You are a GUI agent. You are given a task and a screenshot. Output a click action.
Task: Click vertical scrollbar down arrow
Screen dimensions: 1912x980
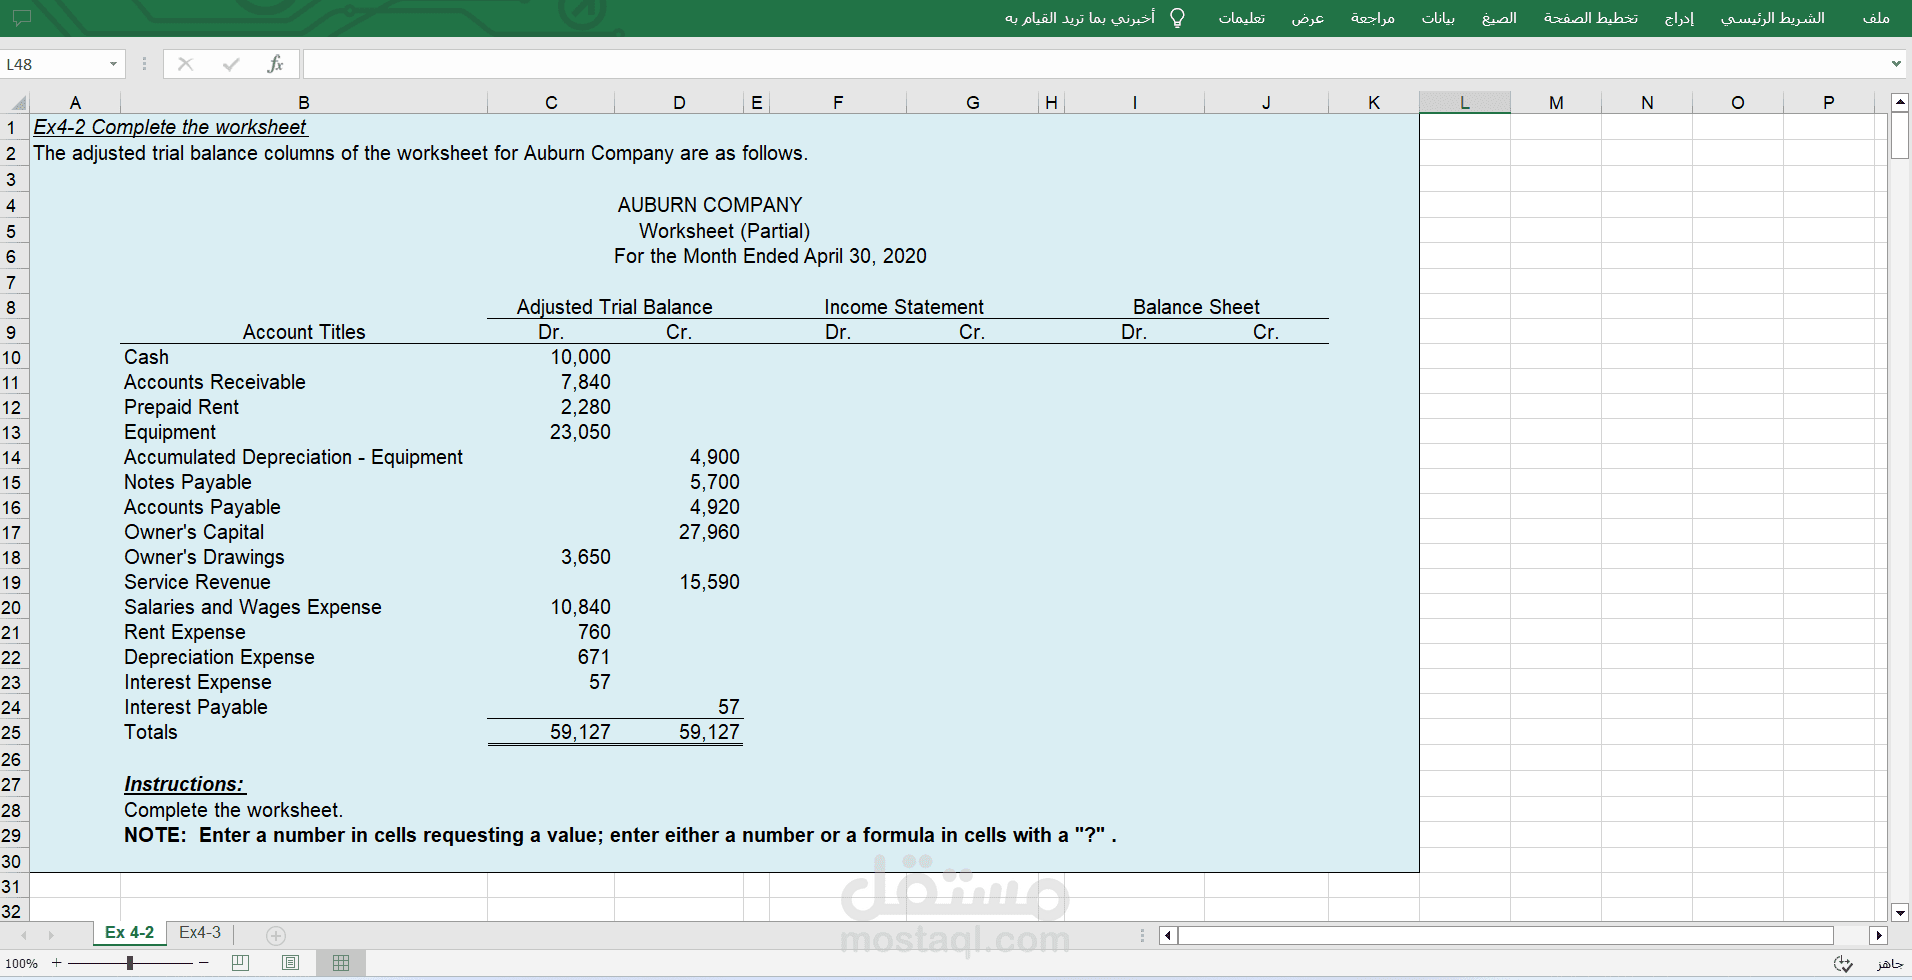[x=1900, y=912]
